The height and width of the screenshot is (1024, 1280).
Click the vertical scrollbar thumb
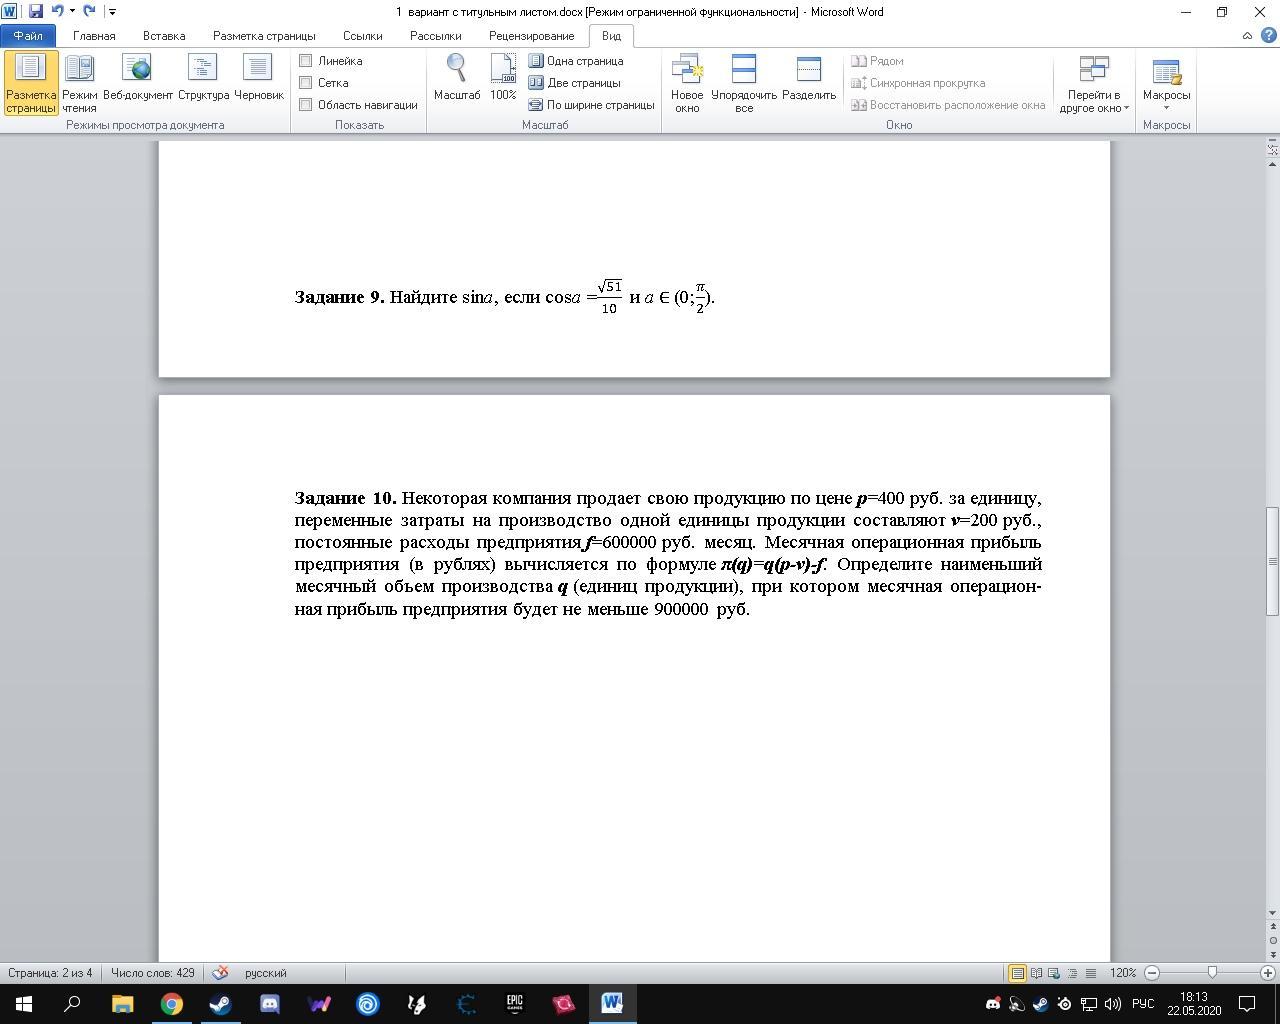click(x=1272, y=561)
